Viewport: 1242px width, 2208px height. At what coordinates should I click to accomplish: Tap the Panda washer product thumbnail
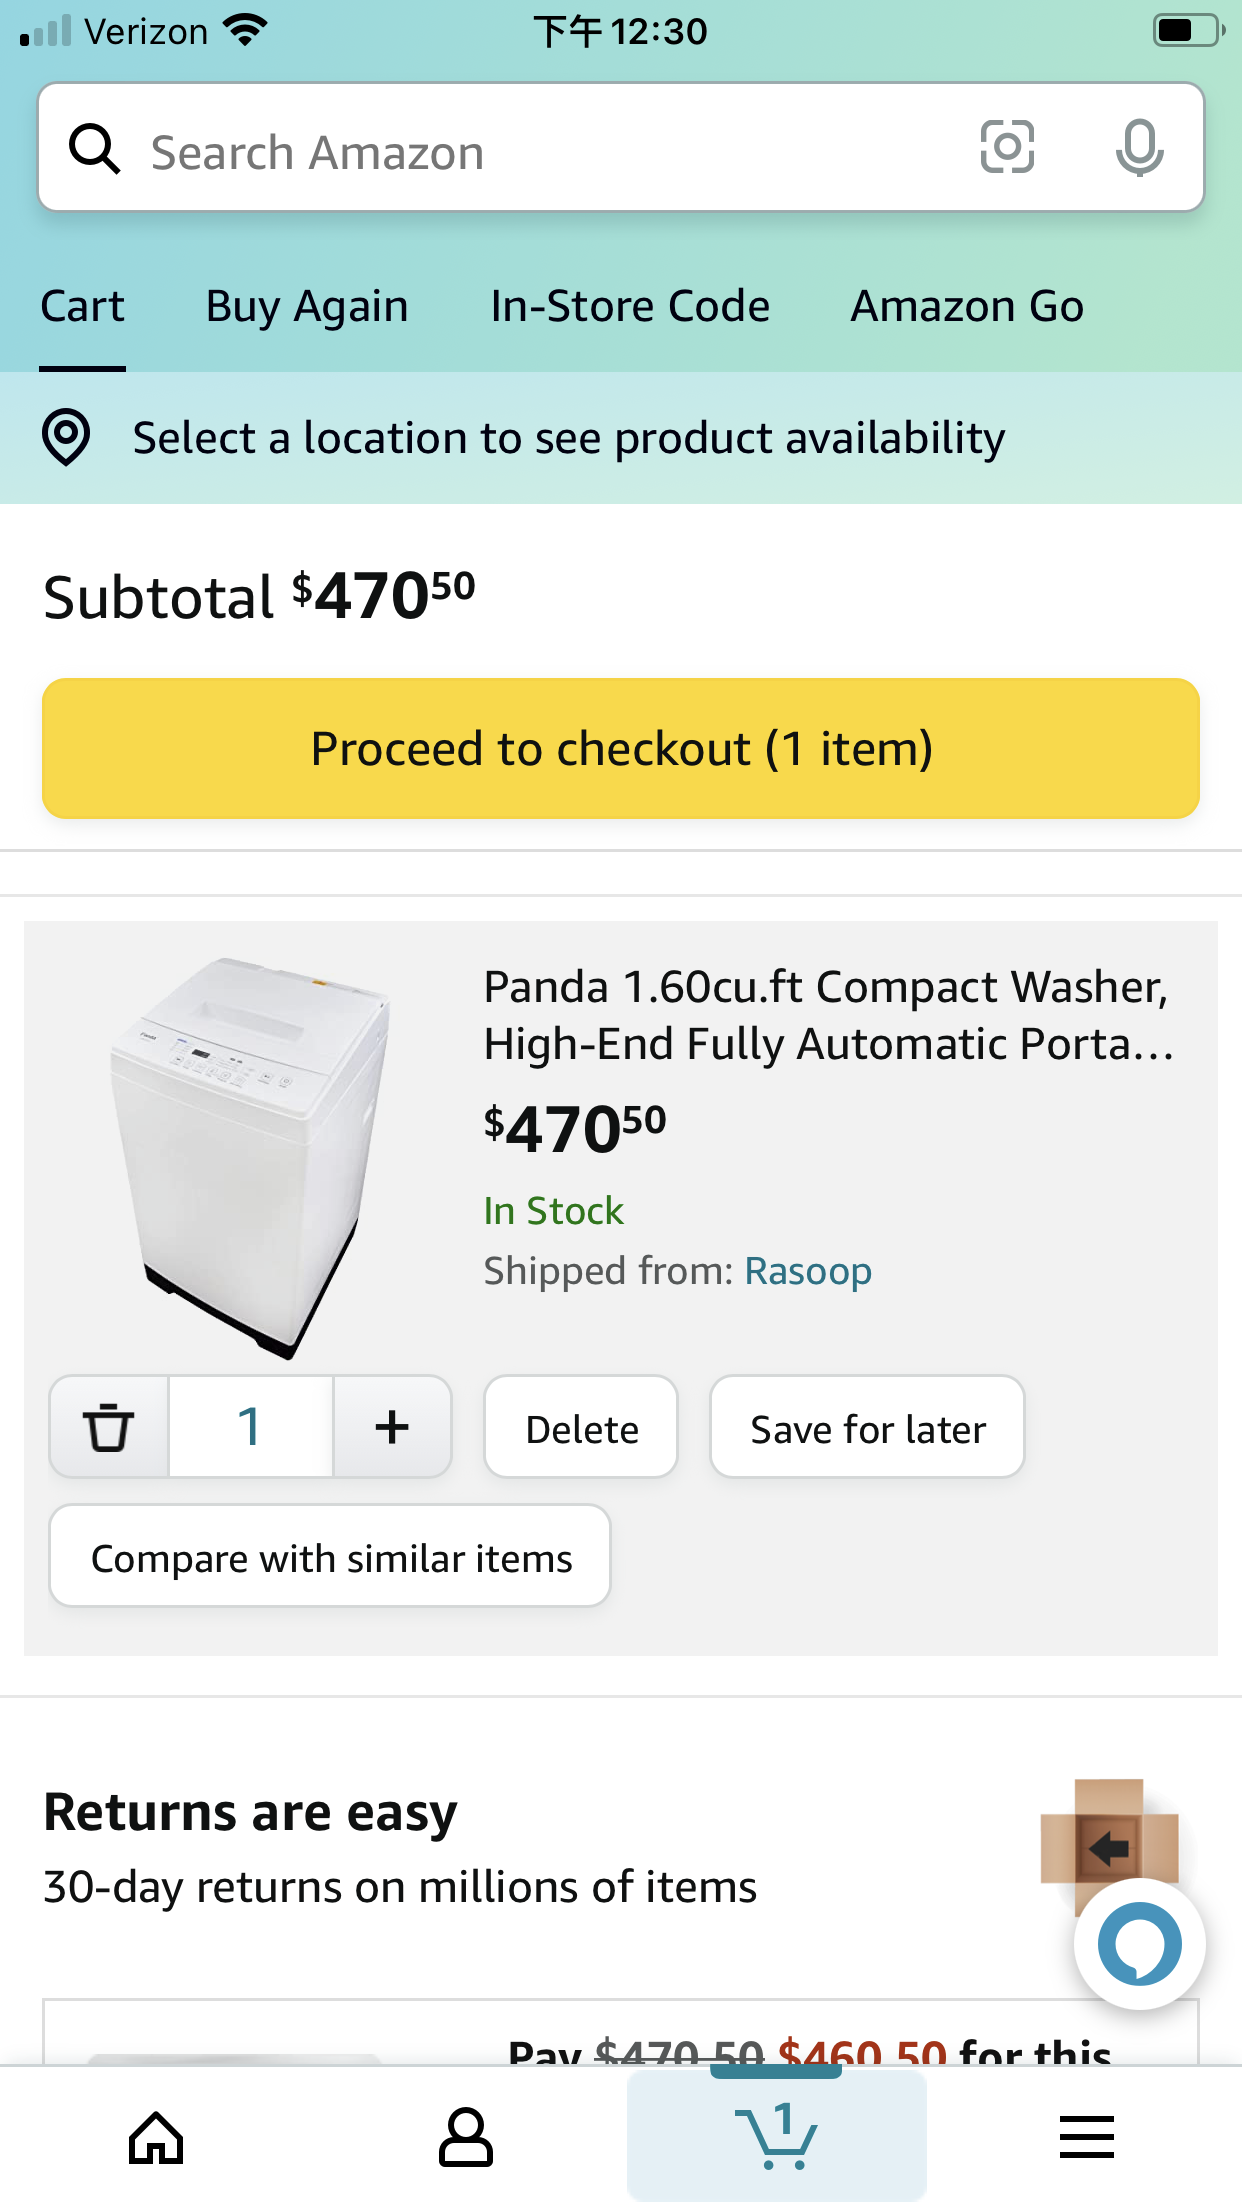[250, 1157]
